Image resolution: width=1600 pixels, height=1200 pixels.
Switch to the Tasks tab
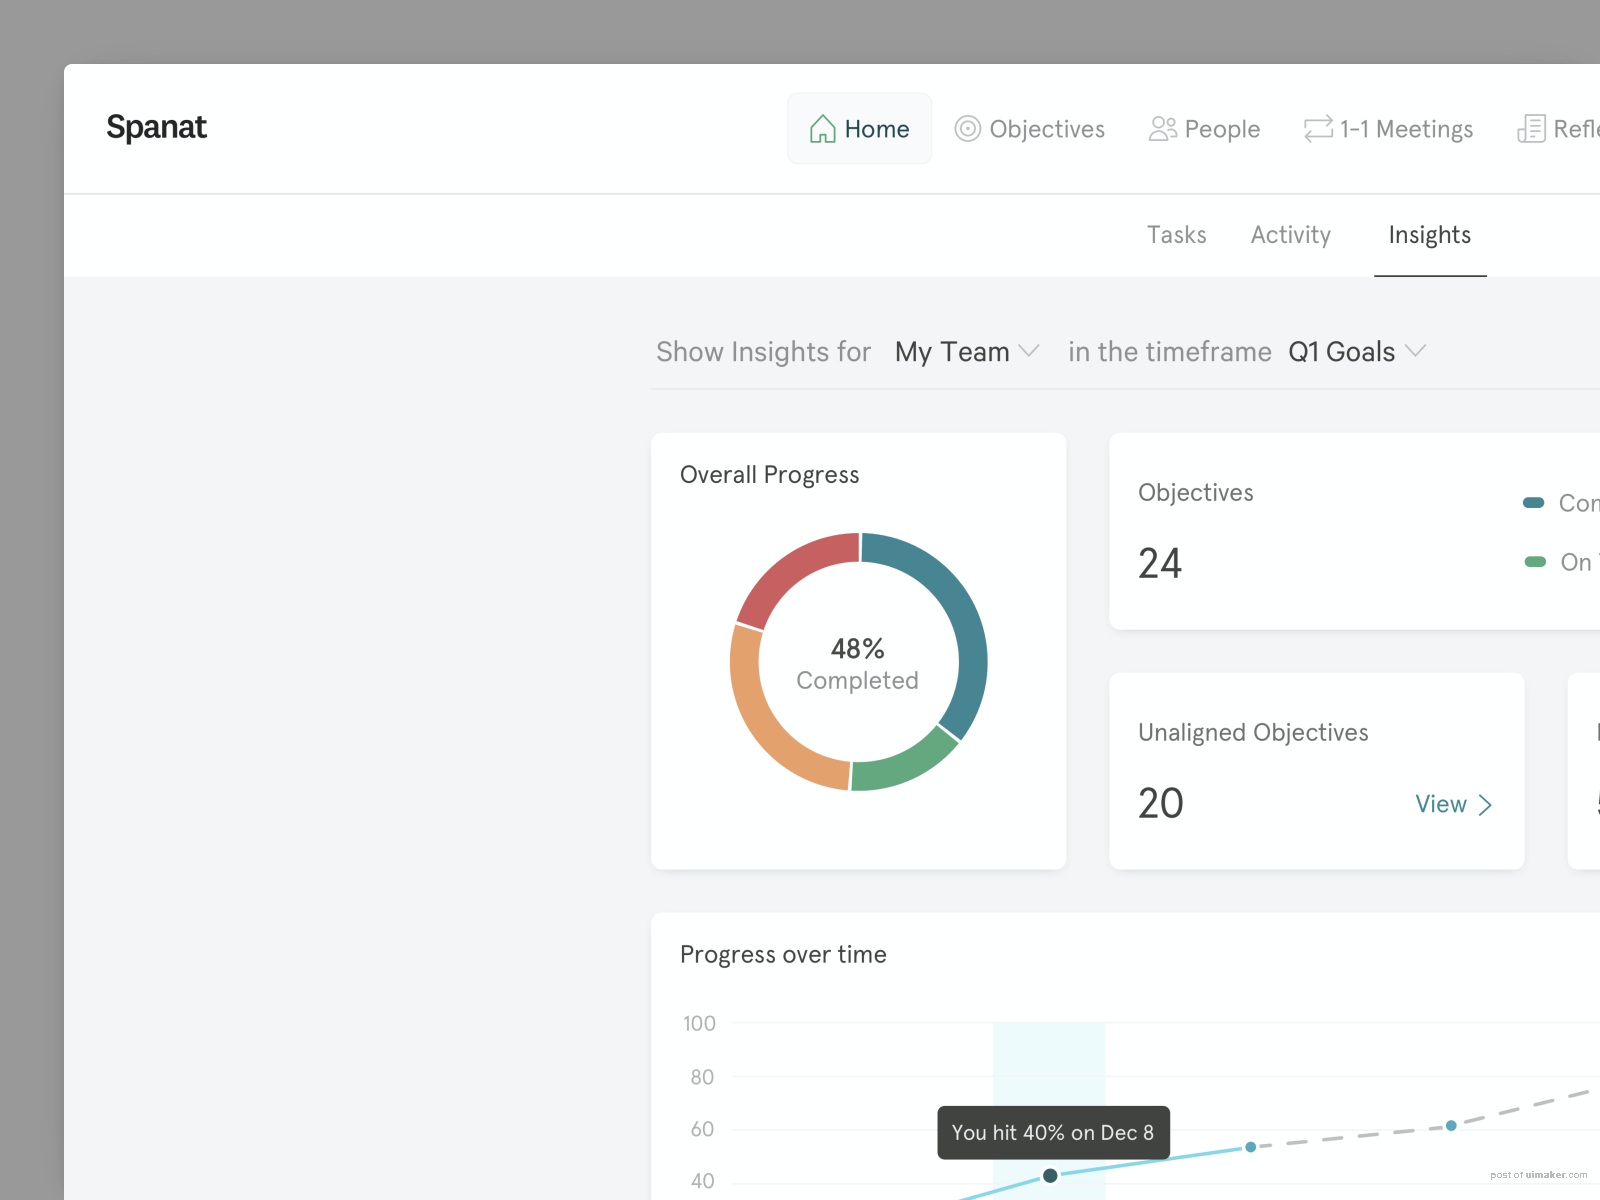1176,235
